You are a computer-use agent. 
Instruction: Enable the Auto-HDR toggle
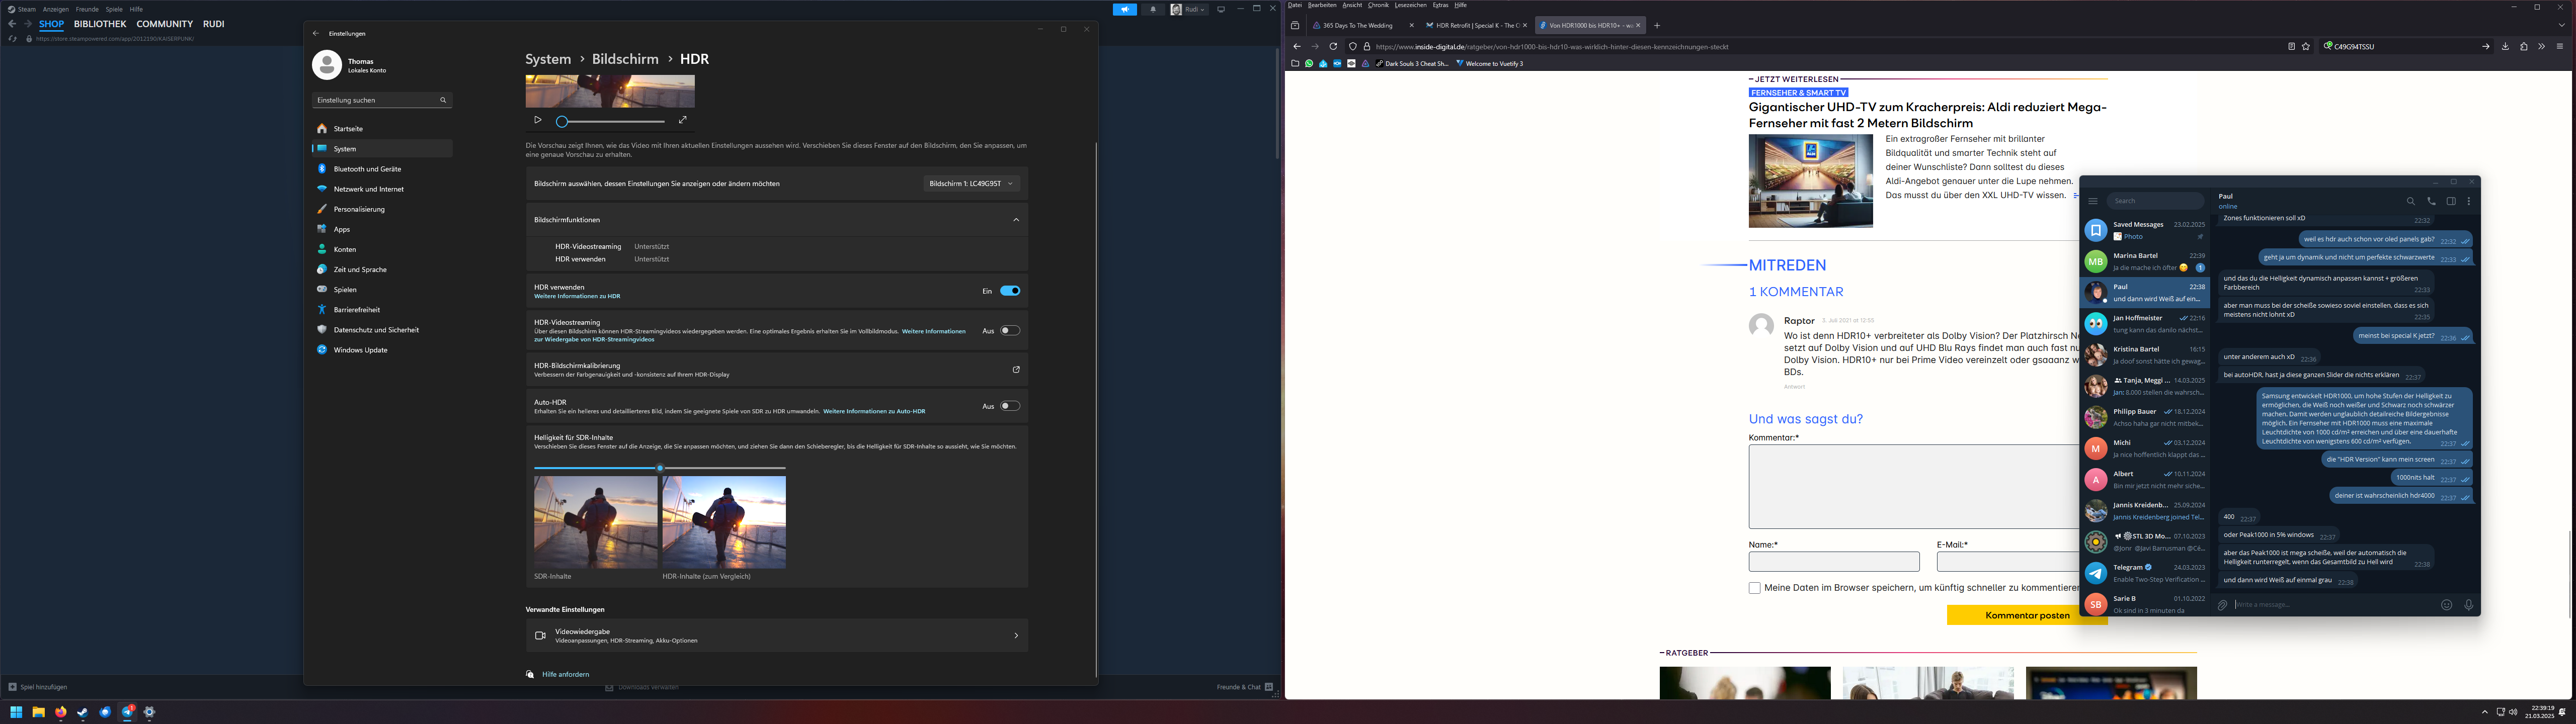(1010, 406)
